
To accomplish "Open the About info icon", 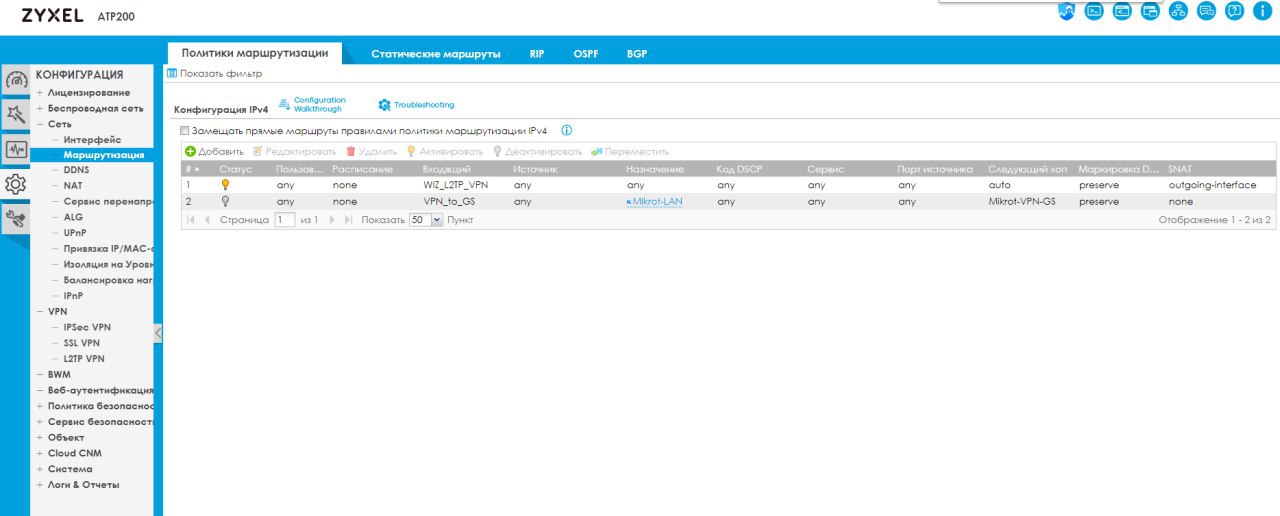I will point(1262,11).
